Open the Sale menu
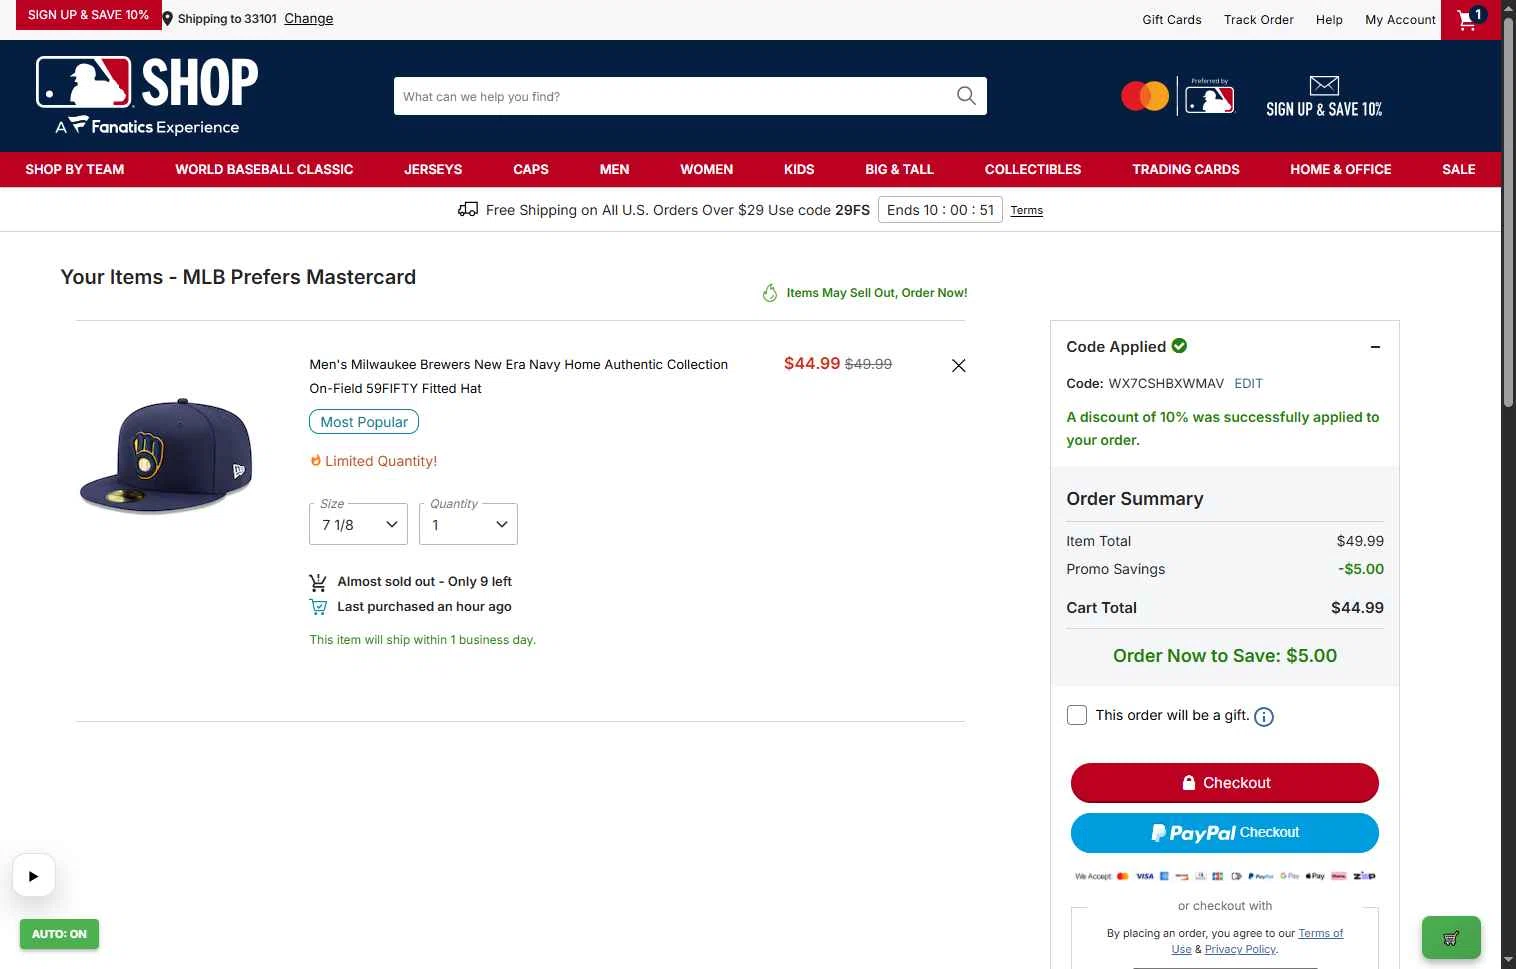The height and width of the screenshot is (969, 1516). coord(1459,169)
